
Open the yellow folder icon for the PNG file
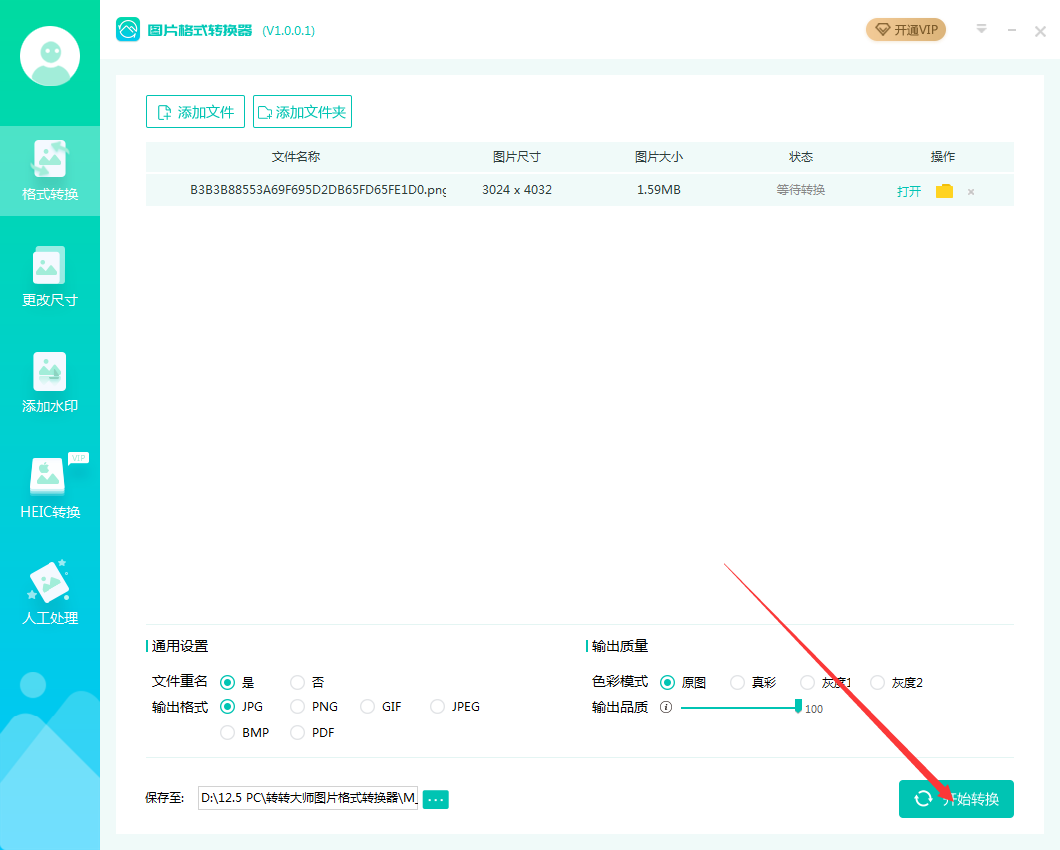click(x=944, y=190)
